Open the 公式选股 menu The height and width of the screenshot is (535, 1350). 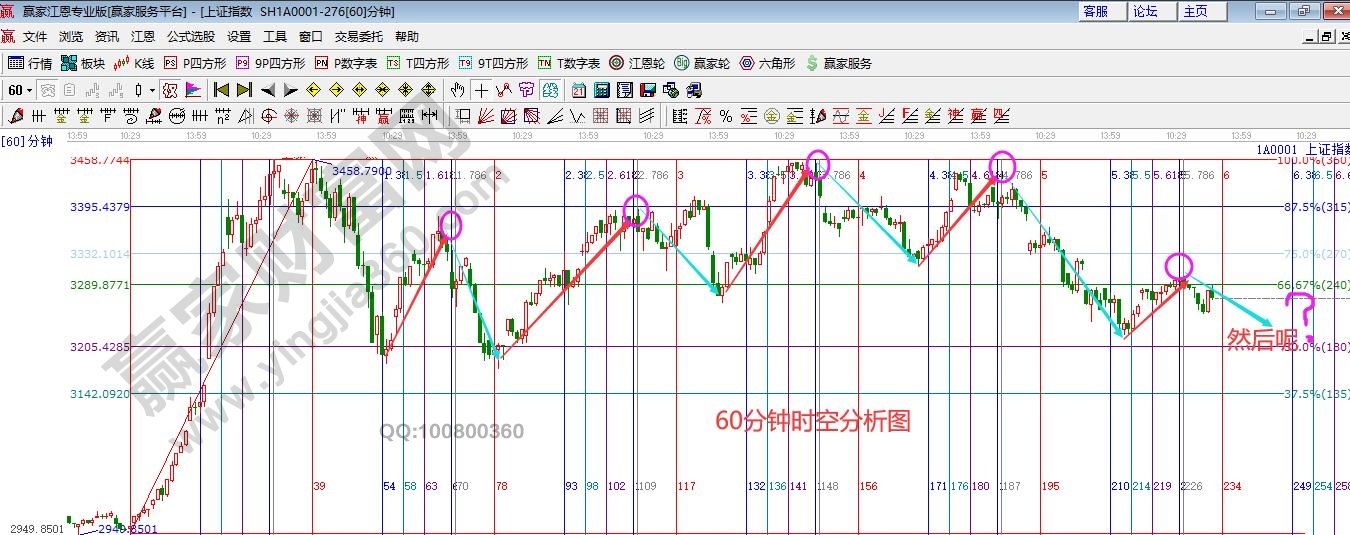190,37
